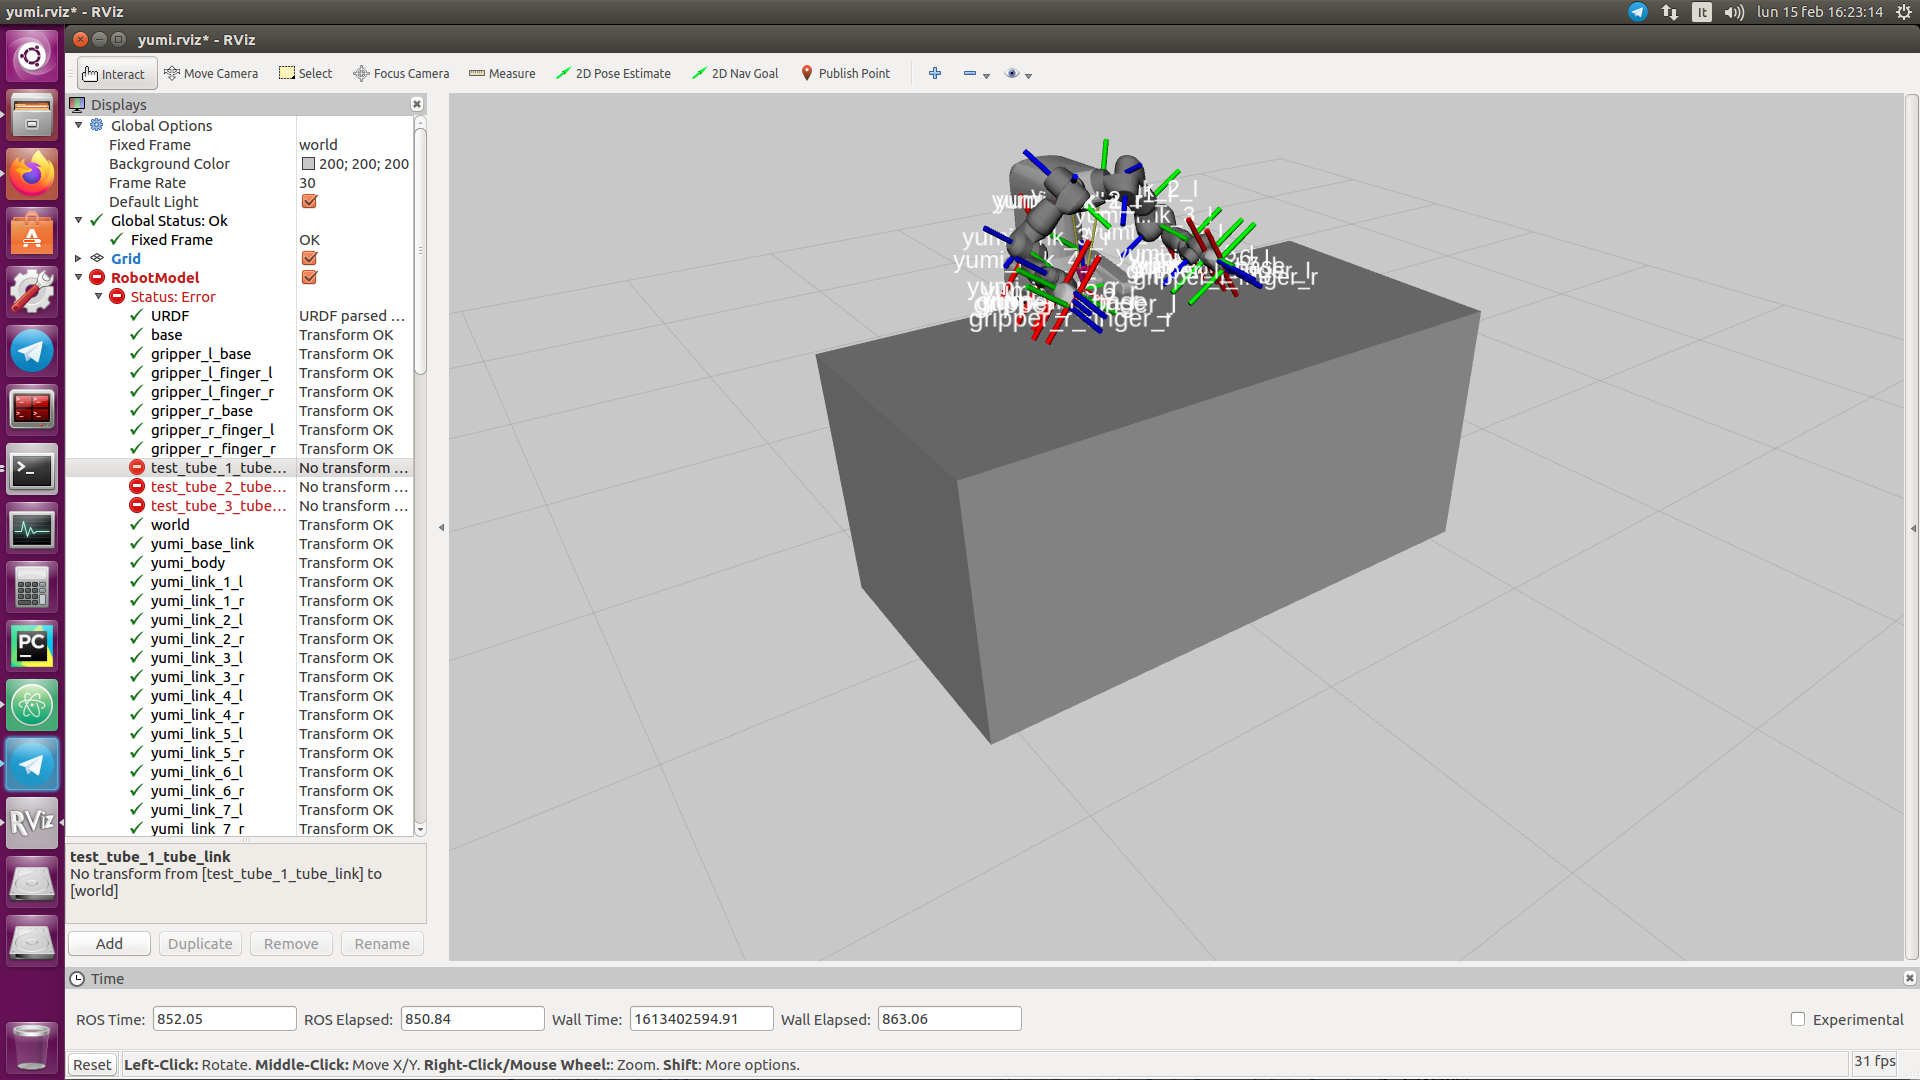Open the Terminal launcher icon
The width and height of the screenshot is (1920, 1080).
[x=32, y=470]
